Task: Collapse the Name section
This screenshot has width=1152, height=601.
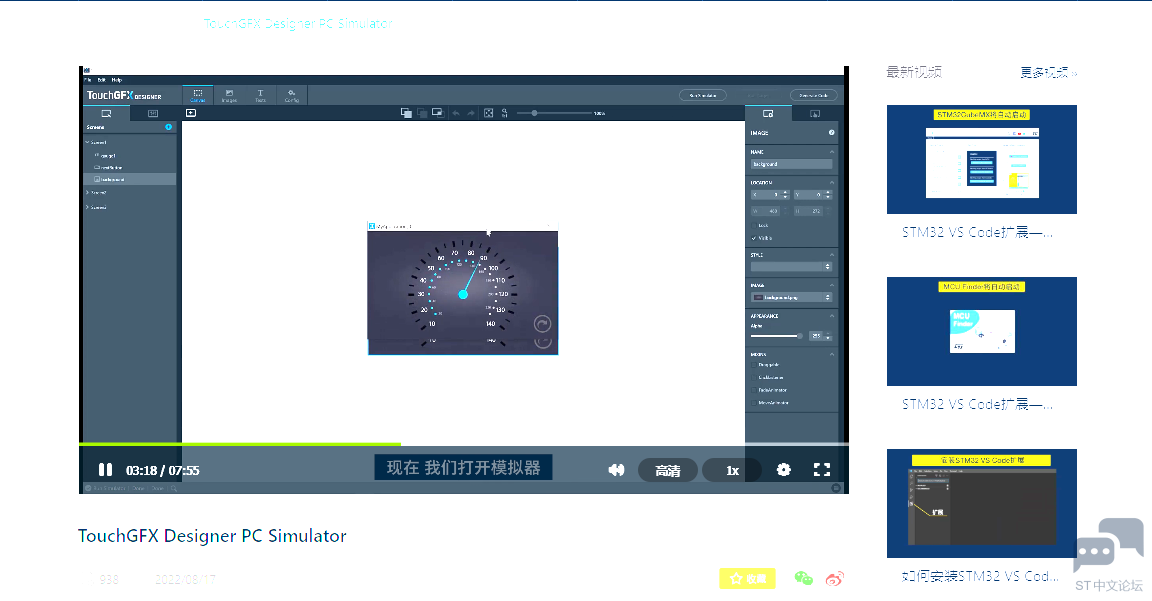Action: coord(832,152)
